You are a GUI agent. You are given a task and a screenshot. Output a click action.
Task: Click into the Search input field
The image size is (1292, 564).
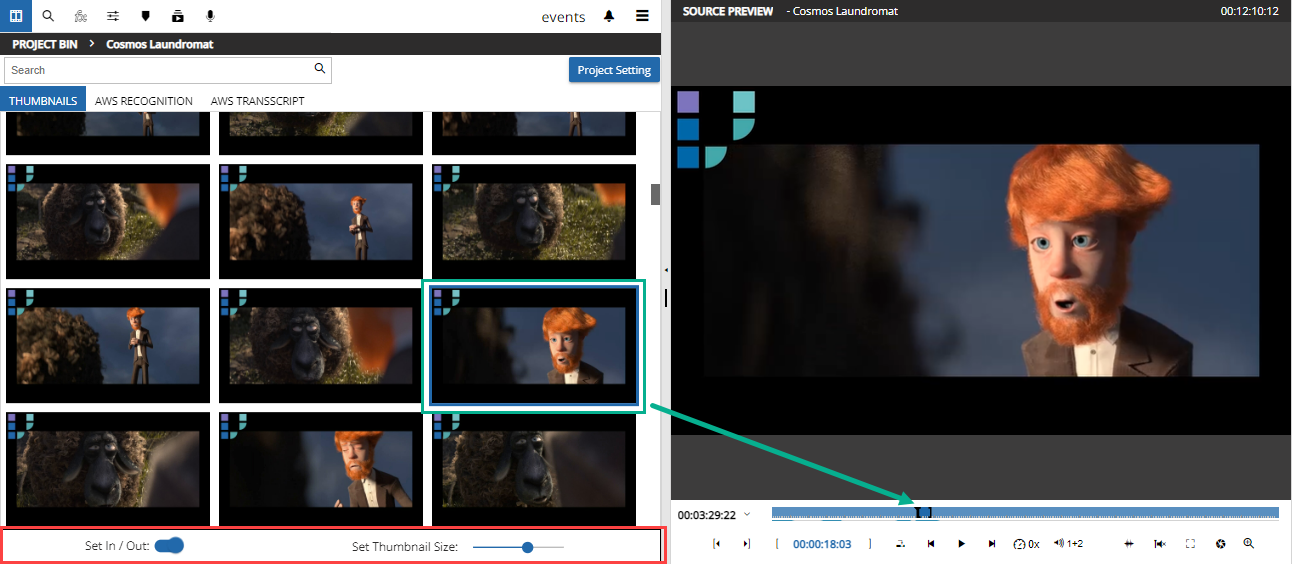point(160,70)
